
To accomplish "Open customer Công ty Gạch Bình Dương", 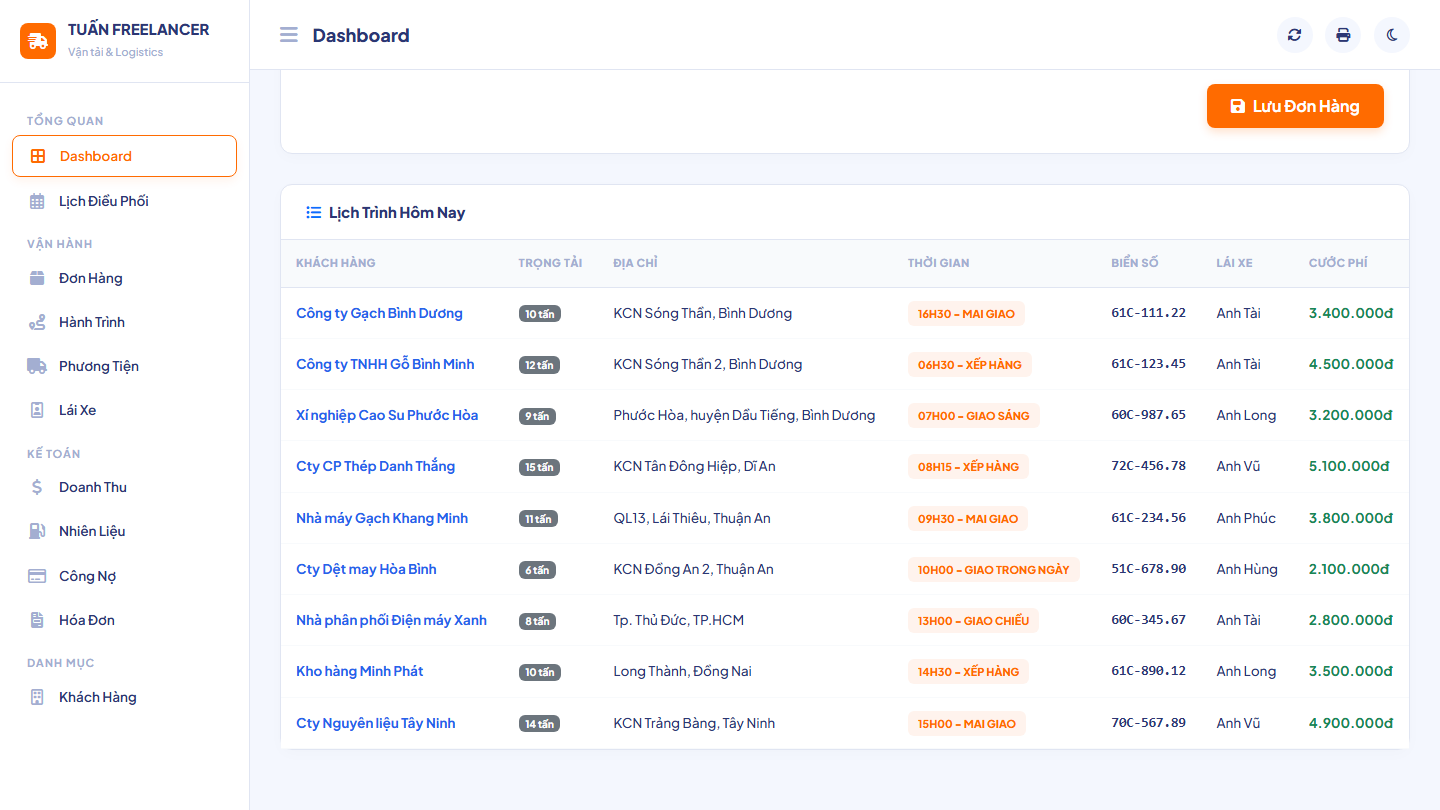I will 379,313.
